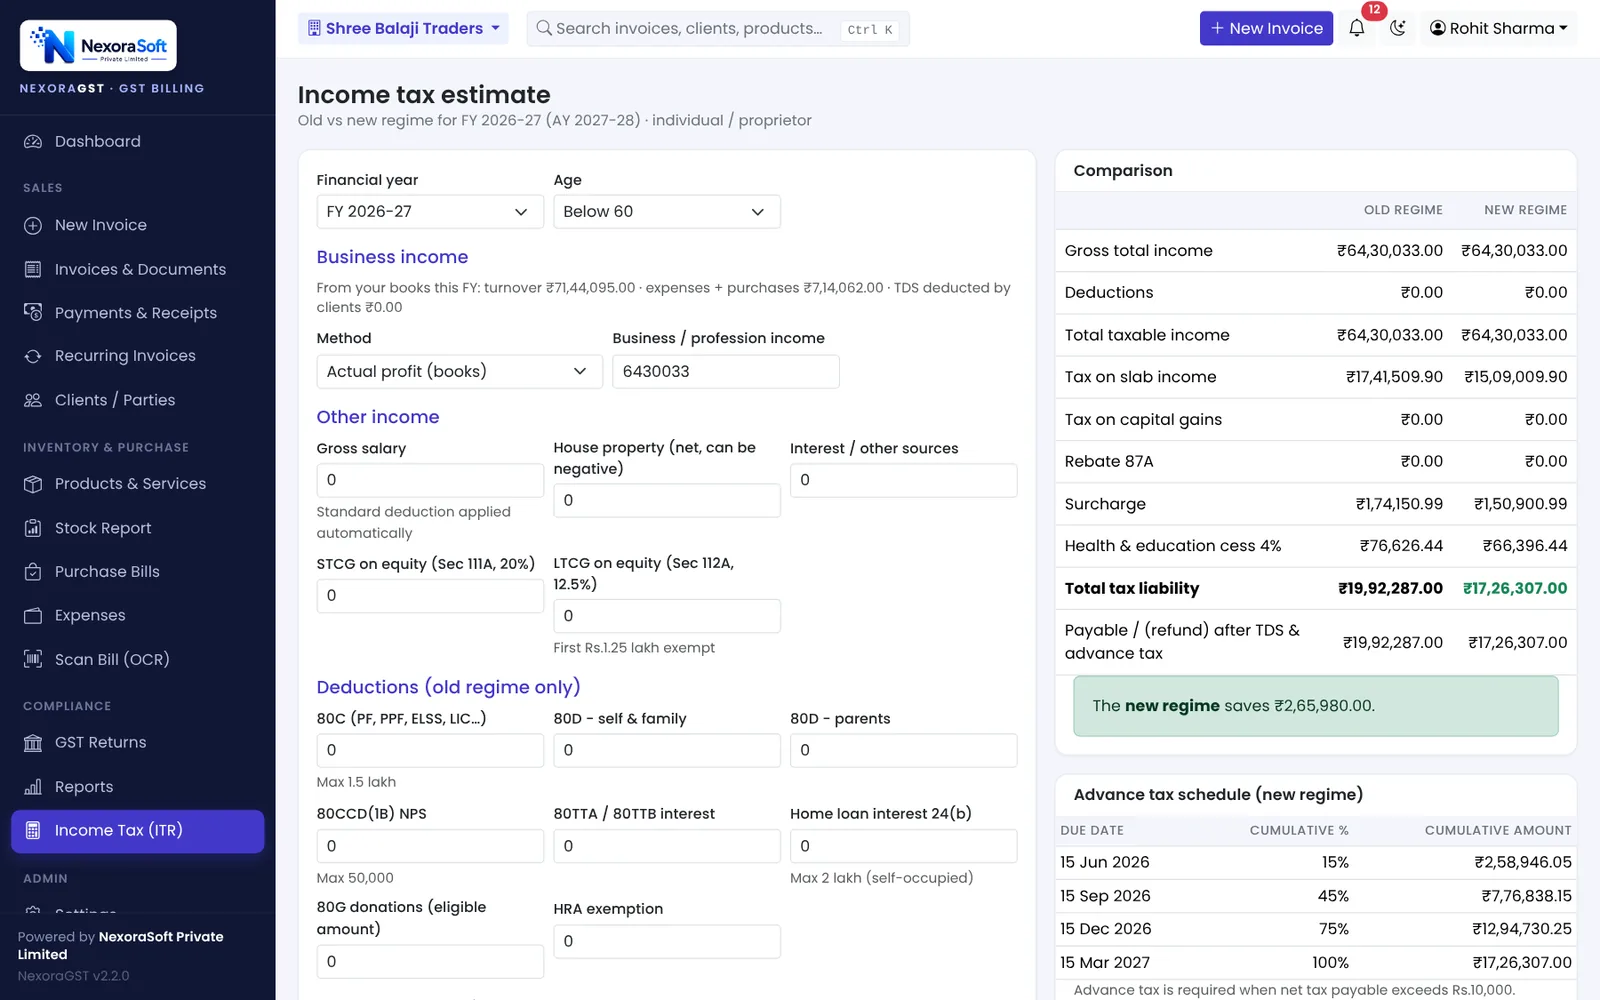The width and height of the screenshot is (1600, 1000).
Task: Expand the Financial year dropdown
Action: click(430, 212)
